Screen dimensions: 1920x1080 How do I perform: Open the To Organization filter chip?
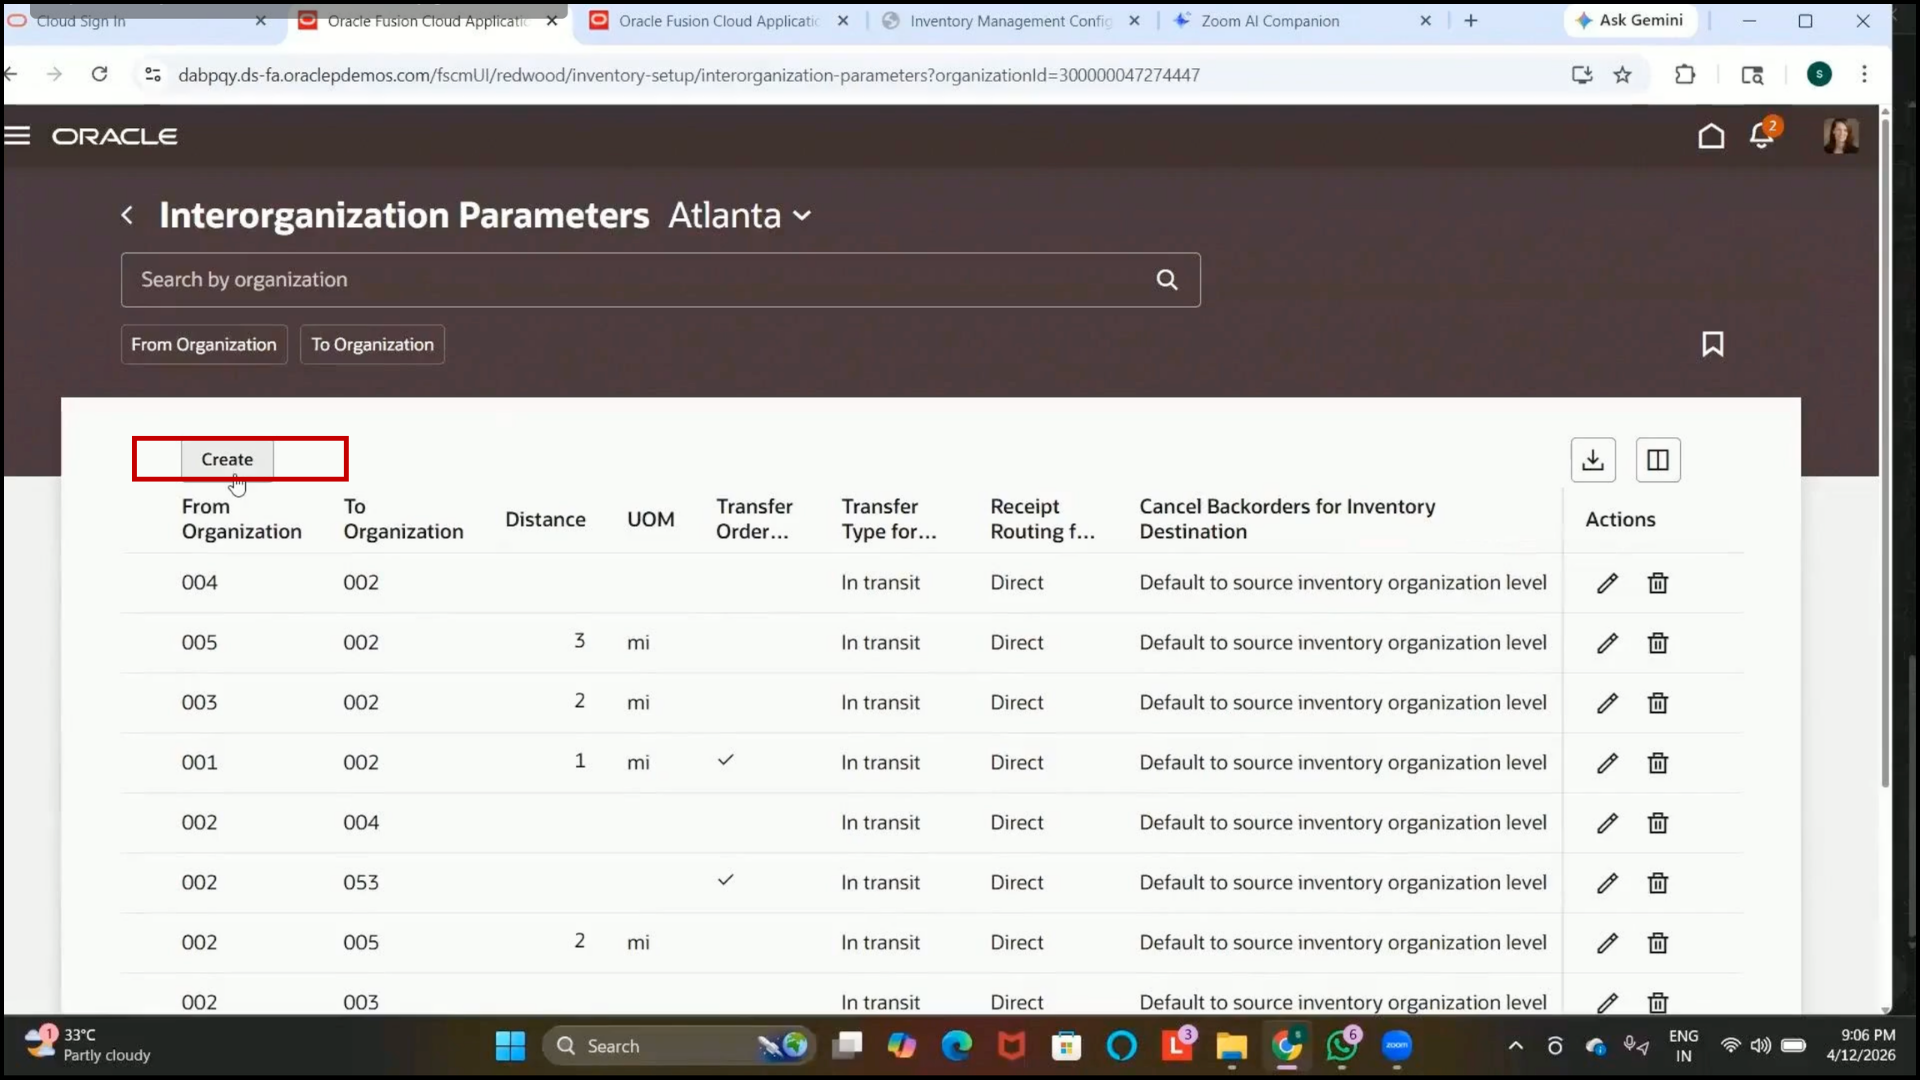tap(372, 344)
